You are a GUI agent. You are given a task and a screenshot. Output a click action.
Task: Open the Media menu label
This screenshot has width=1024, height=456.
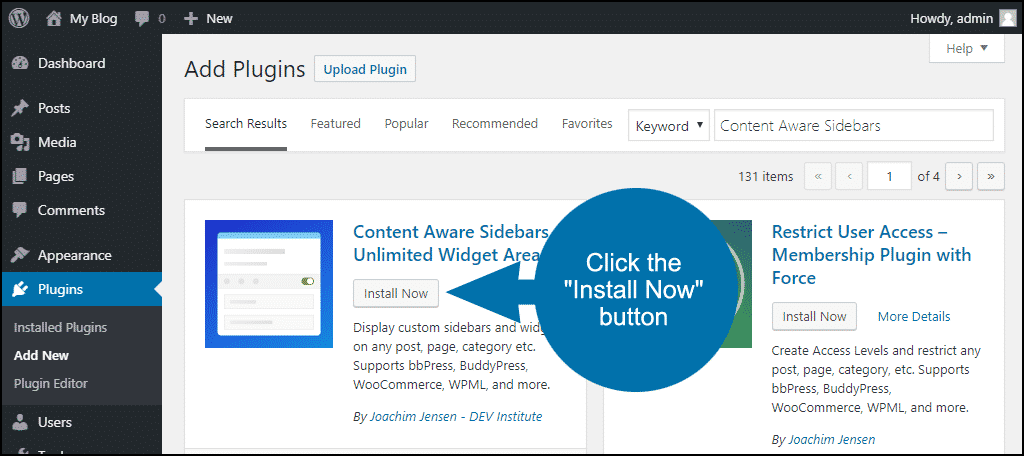point(57,142)
